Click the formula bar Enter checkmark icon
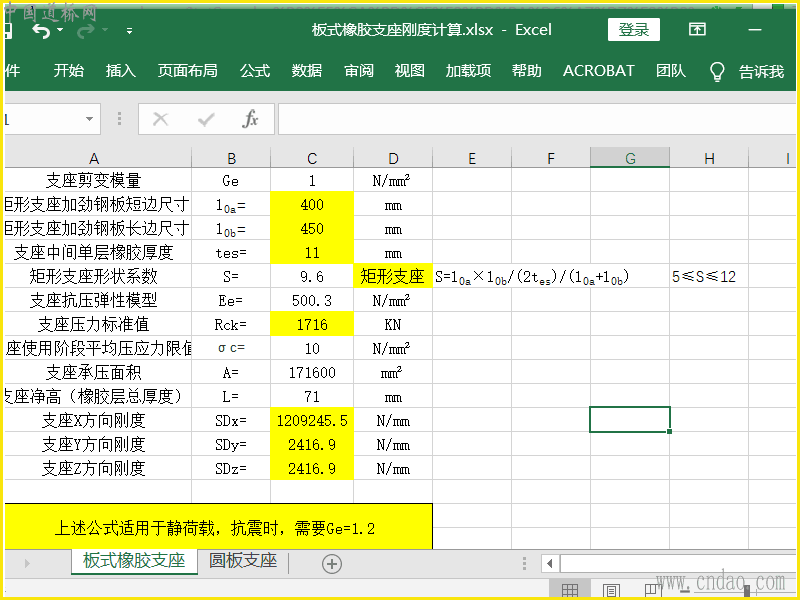The image size is (800, 600). (206, 119)
